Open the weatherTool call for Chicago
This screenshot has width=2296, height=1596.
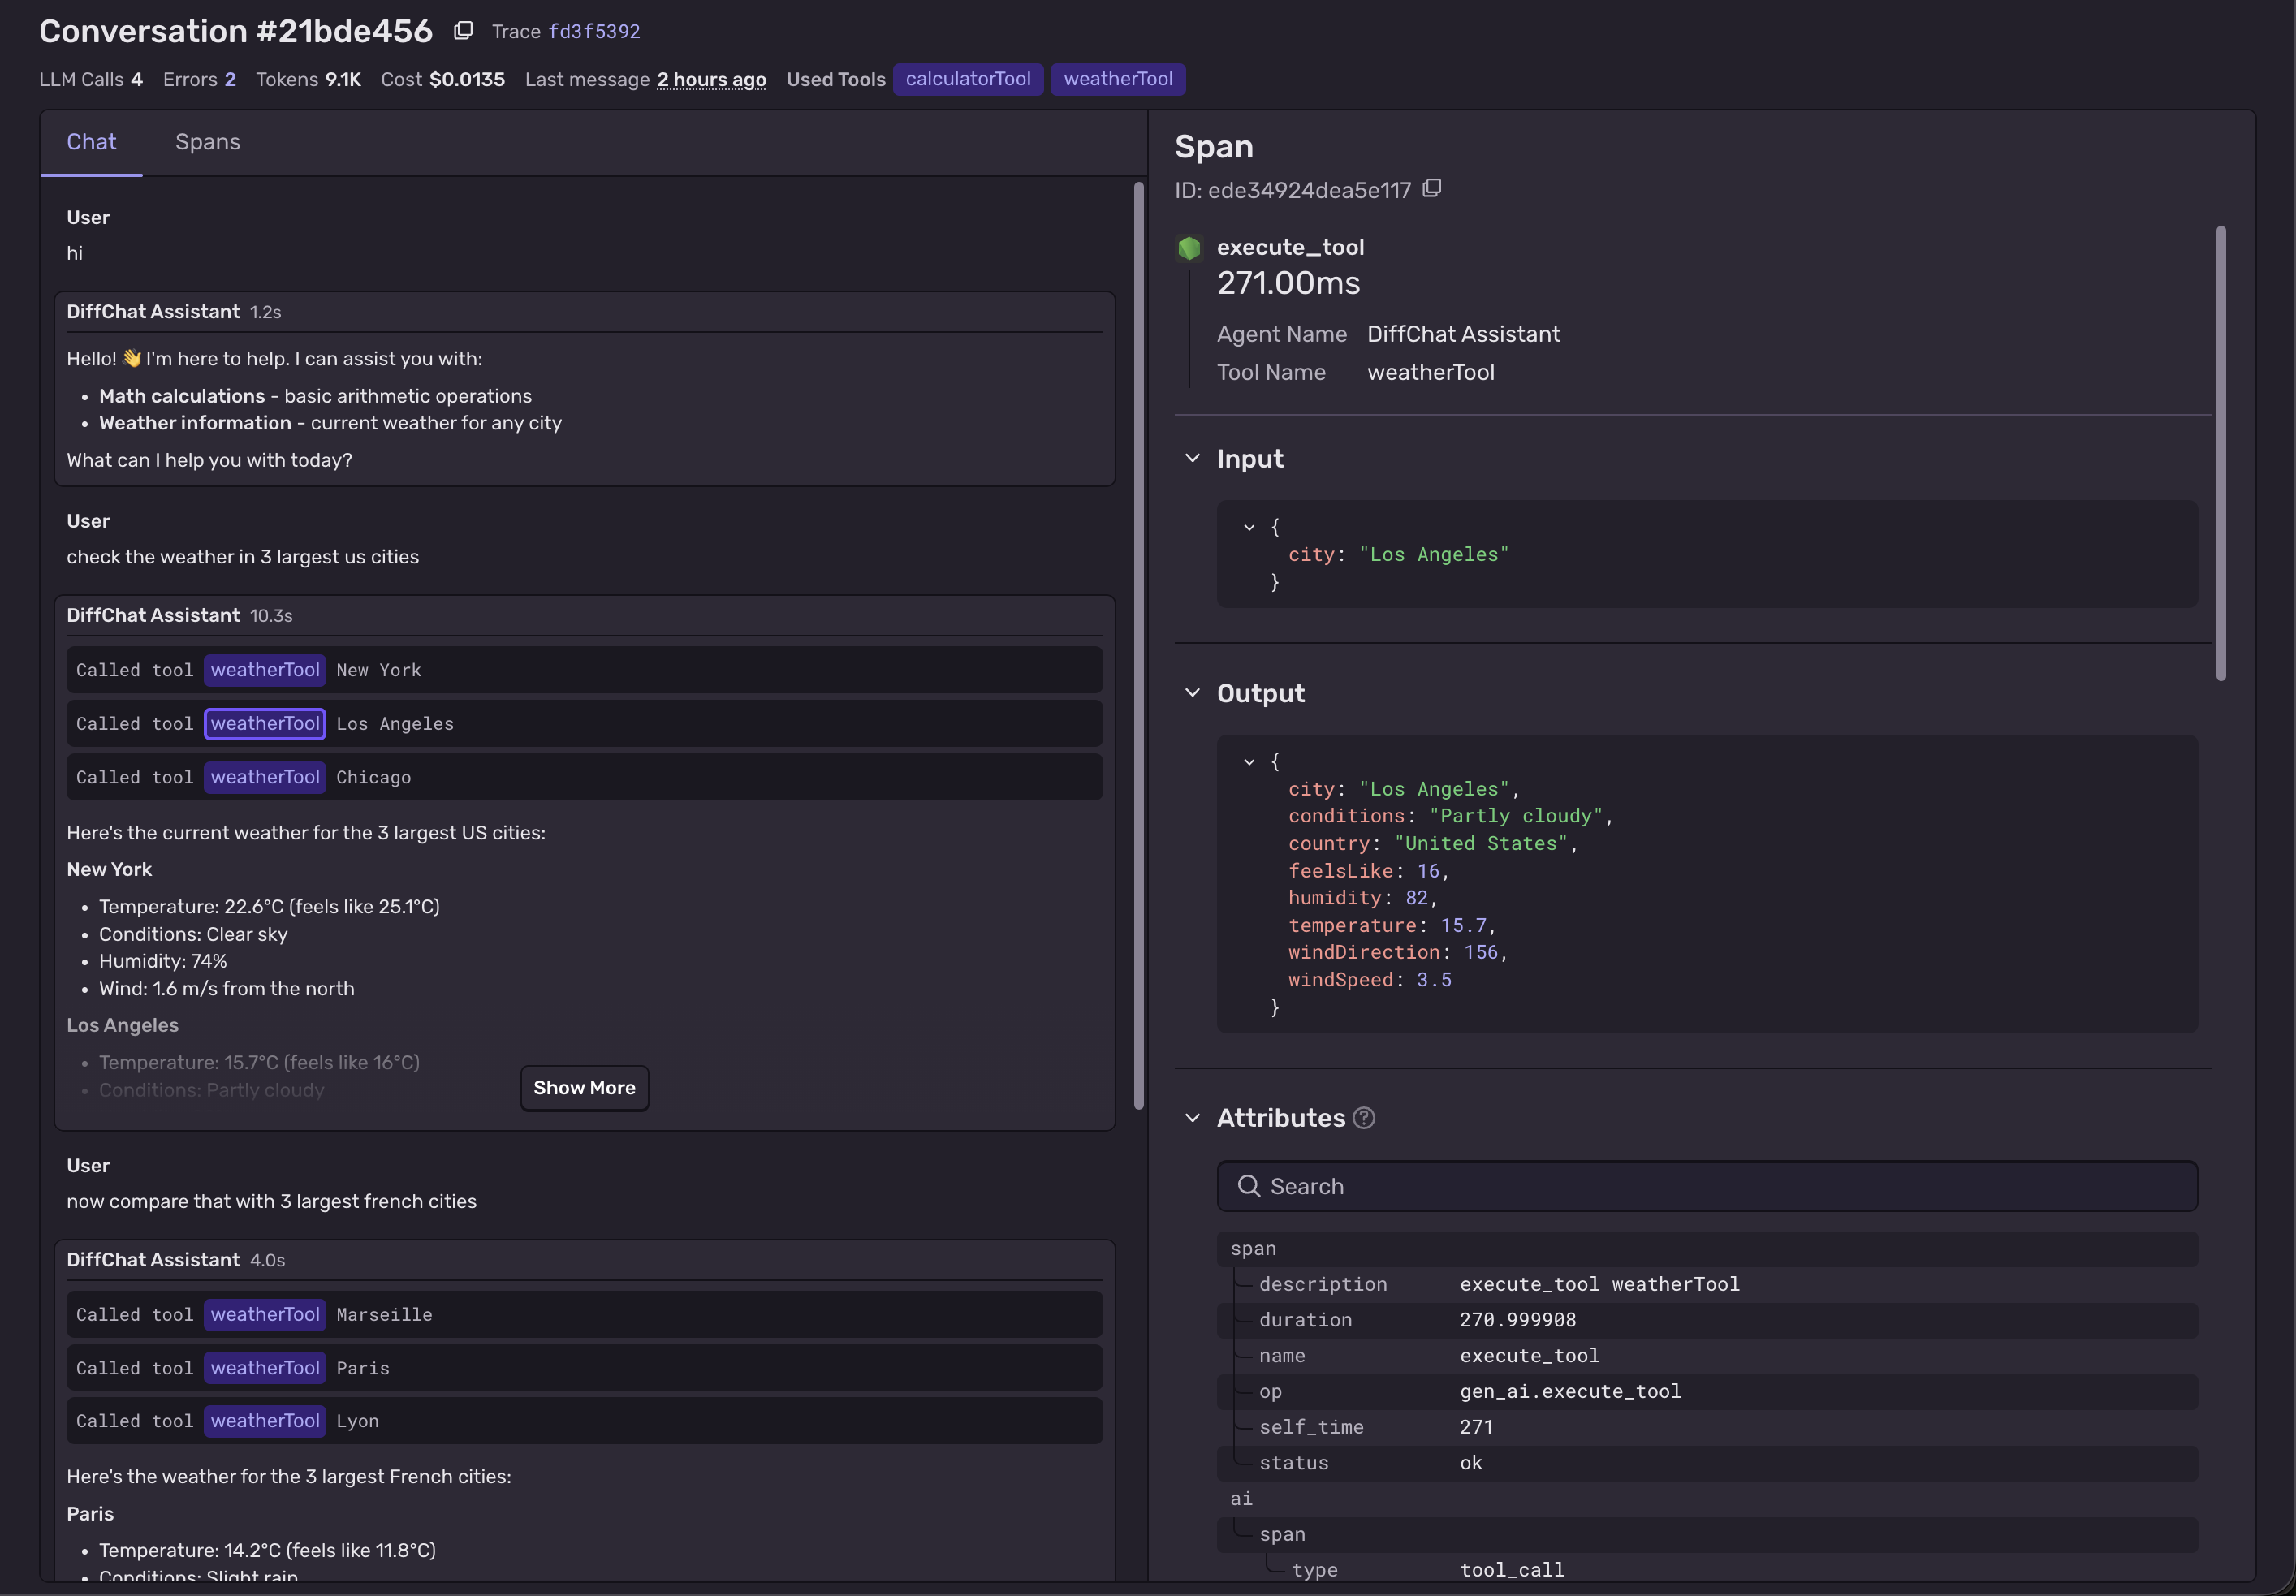tap(264, 777)
